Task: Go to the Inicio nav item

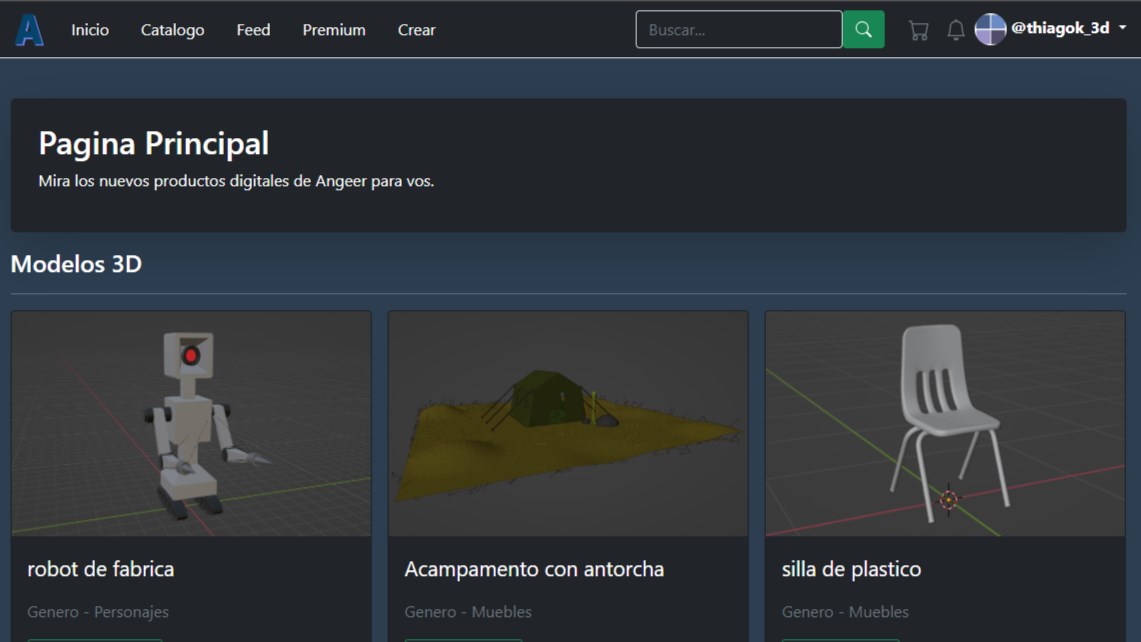Action: (90, 30)
